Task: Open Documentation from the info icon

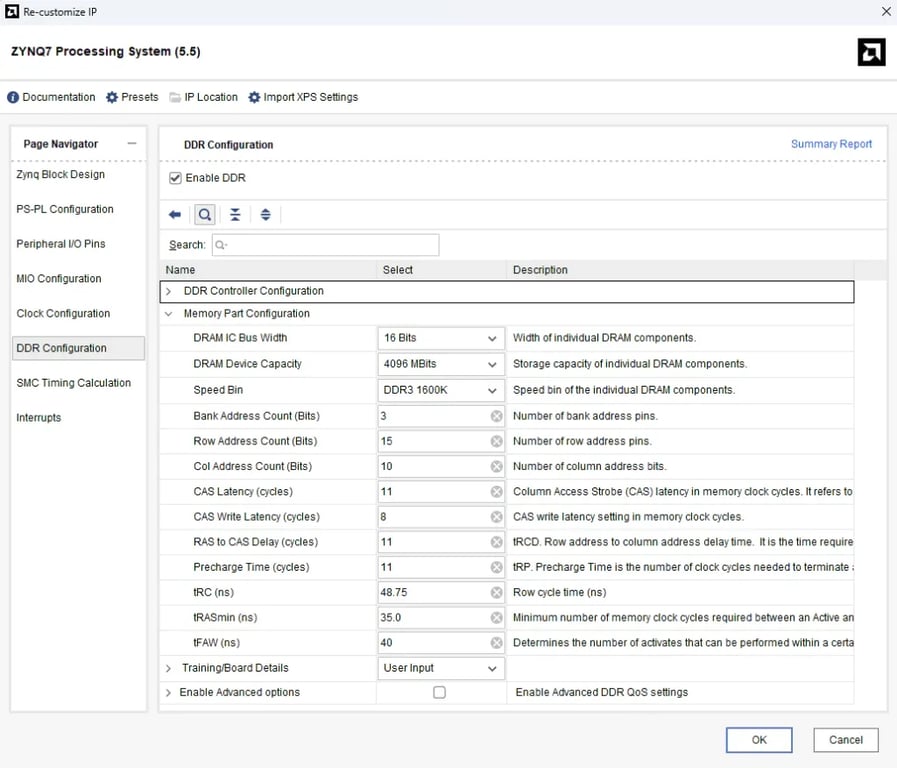Action: [x=14, y=97]
